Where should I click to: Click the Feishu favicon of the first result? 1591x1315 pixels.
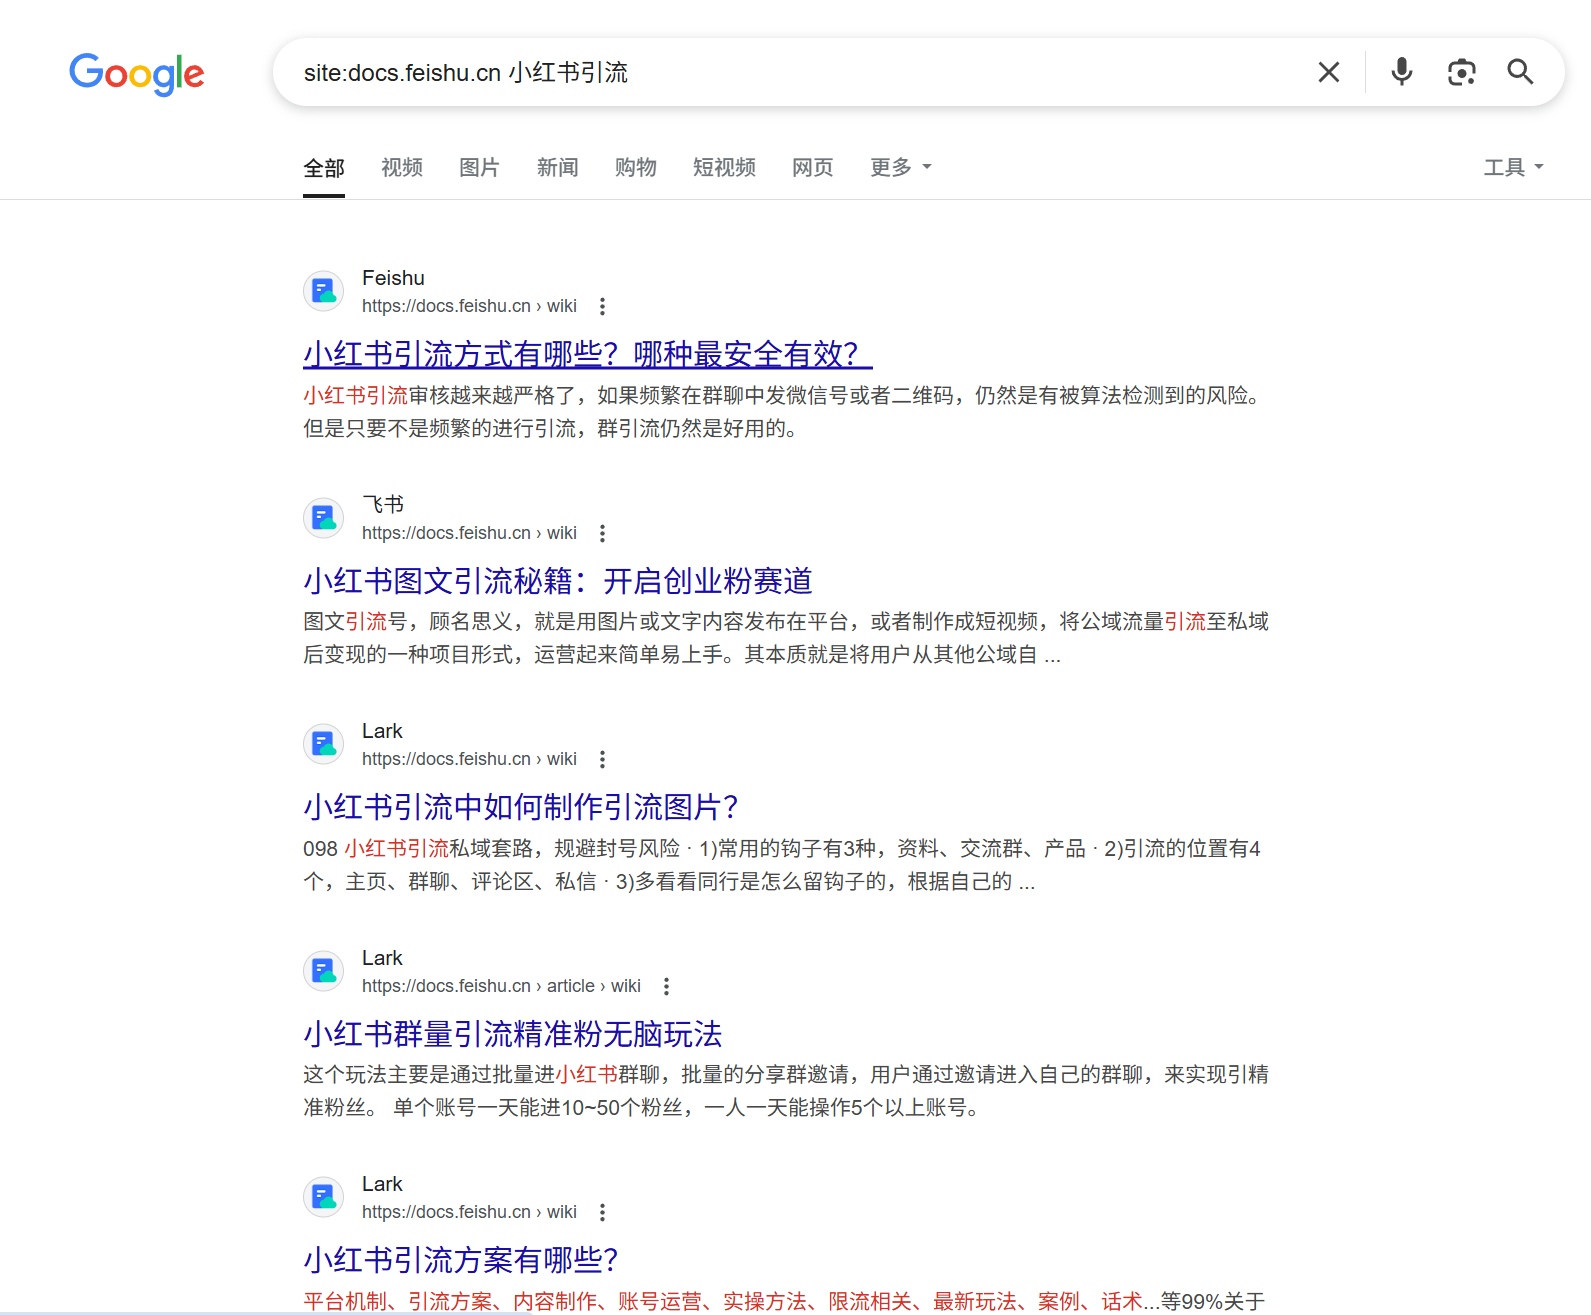point(324,291)
